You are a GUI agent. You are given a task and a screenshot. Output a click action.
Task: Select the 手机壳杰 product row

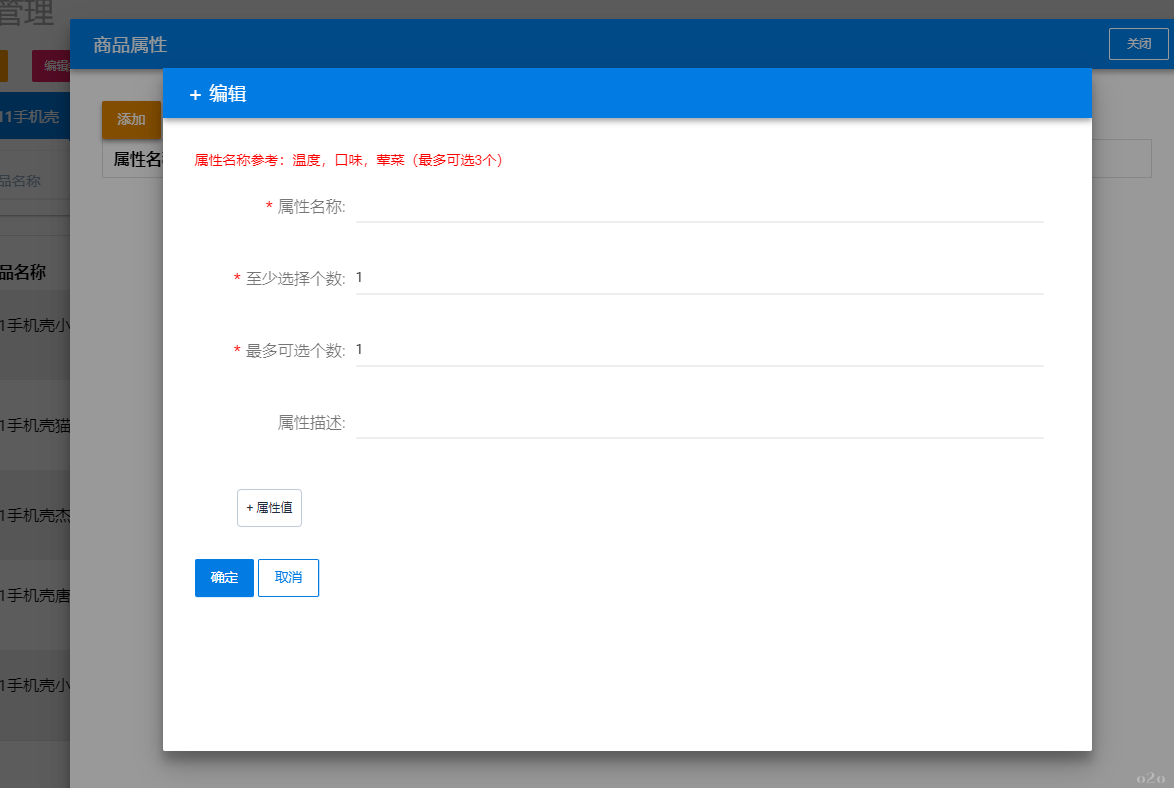tap(35, 516)
